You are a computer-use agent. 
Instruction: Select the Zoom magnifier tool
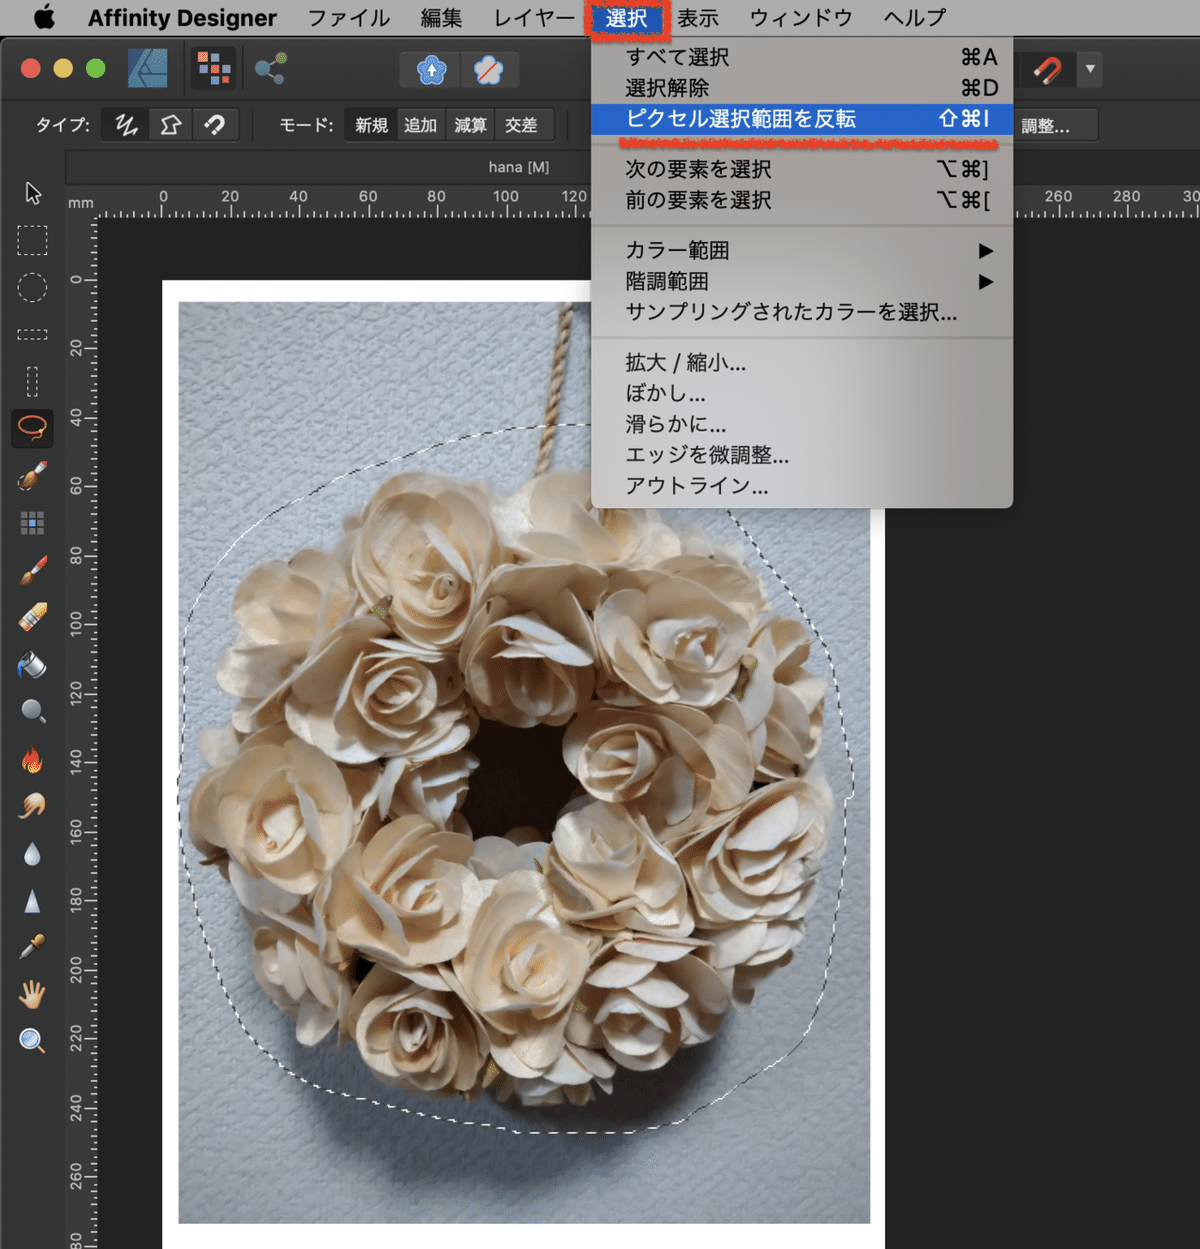click(32, 1041)
